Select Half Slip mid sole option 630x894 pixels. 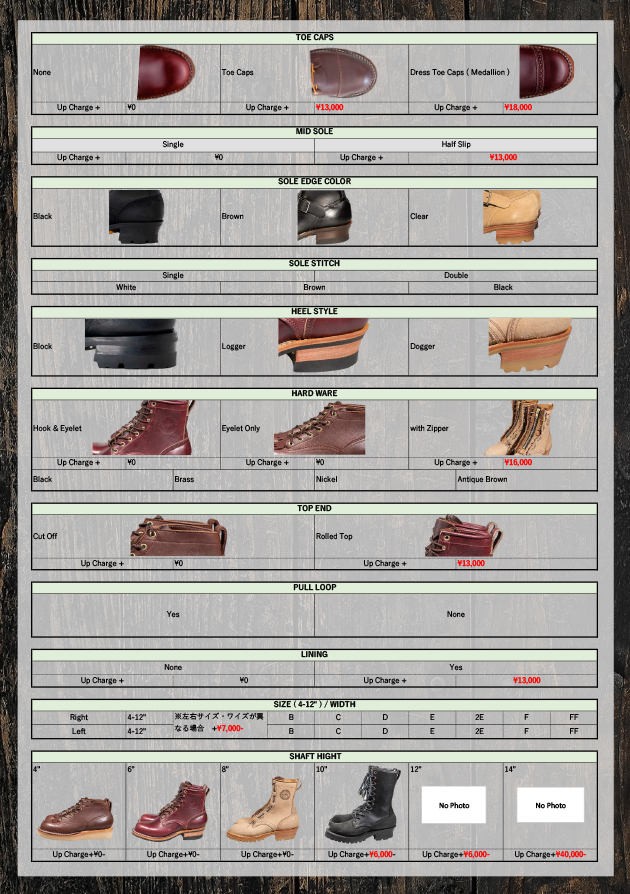click(x=456, y=144)
